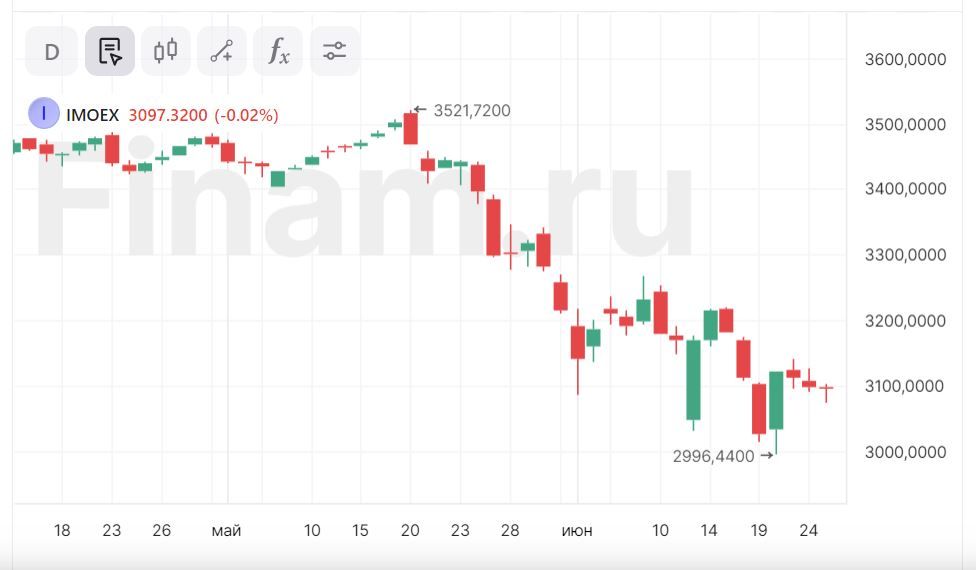Toggle the data cursor info tool
Image resolution: width=976 pixels, height=570 pixels.
pyautogui.click(x=110, y=51)
